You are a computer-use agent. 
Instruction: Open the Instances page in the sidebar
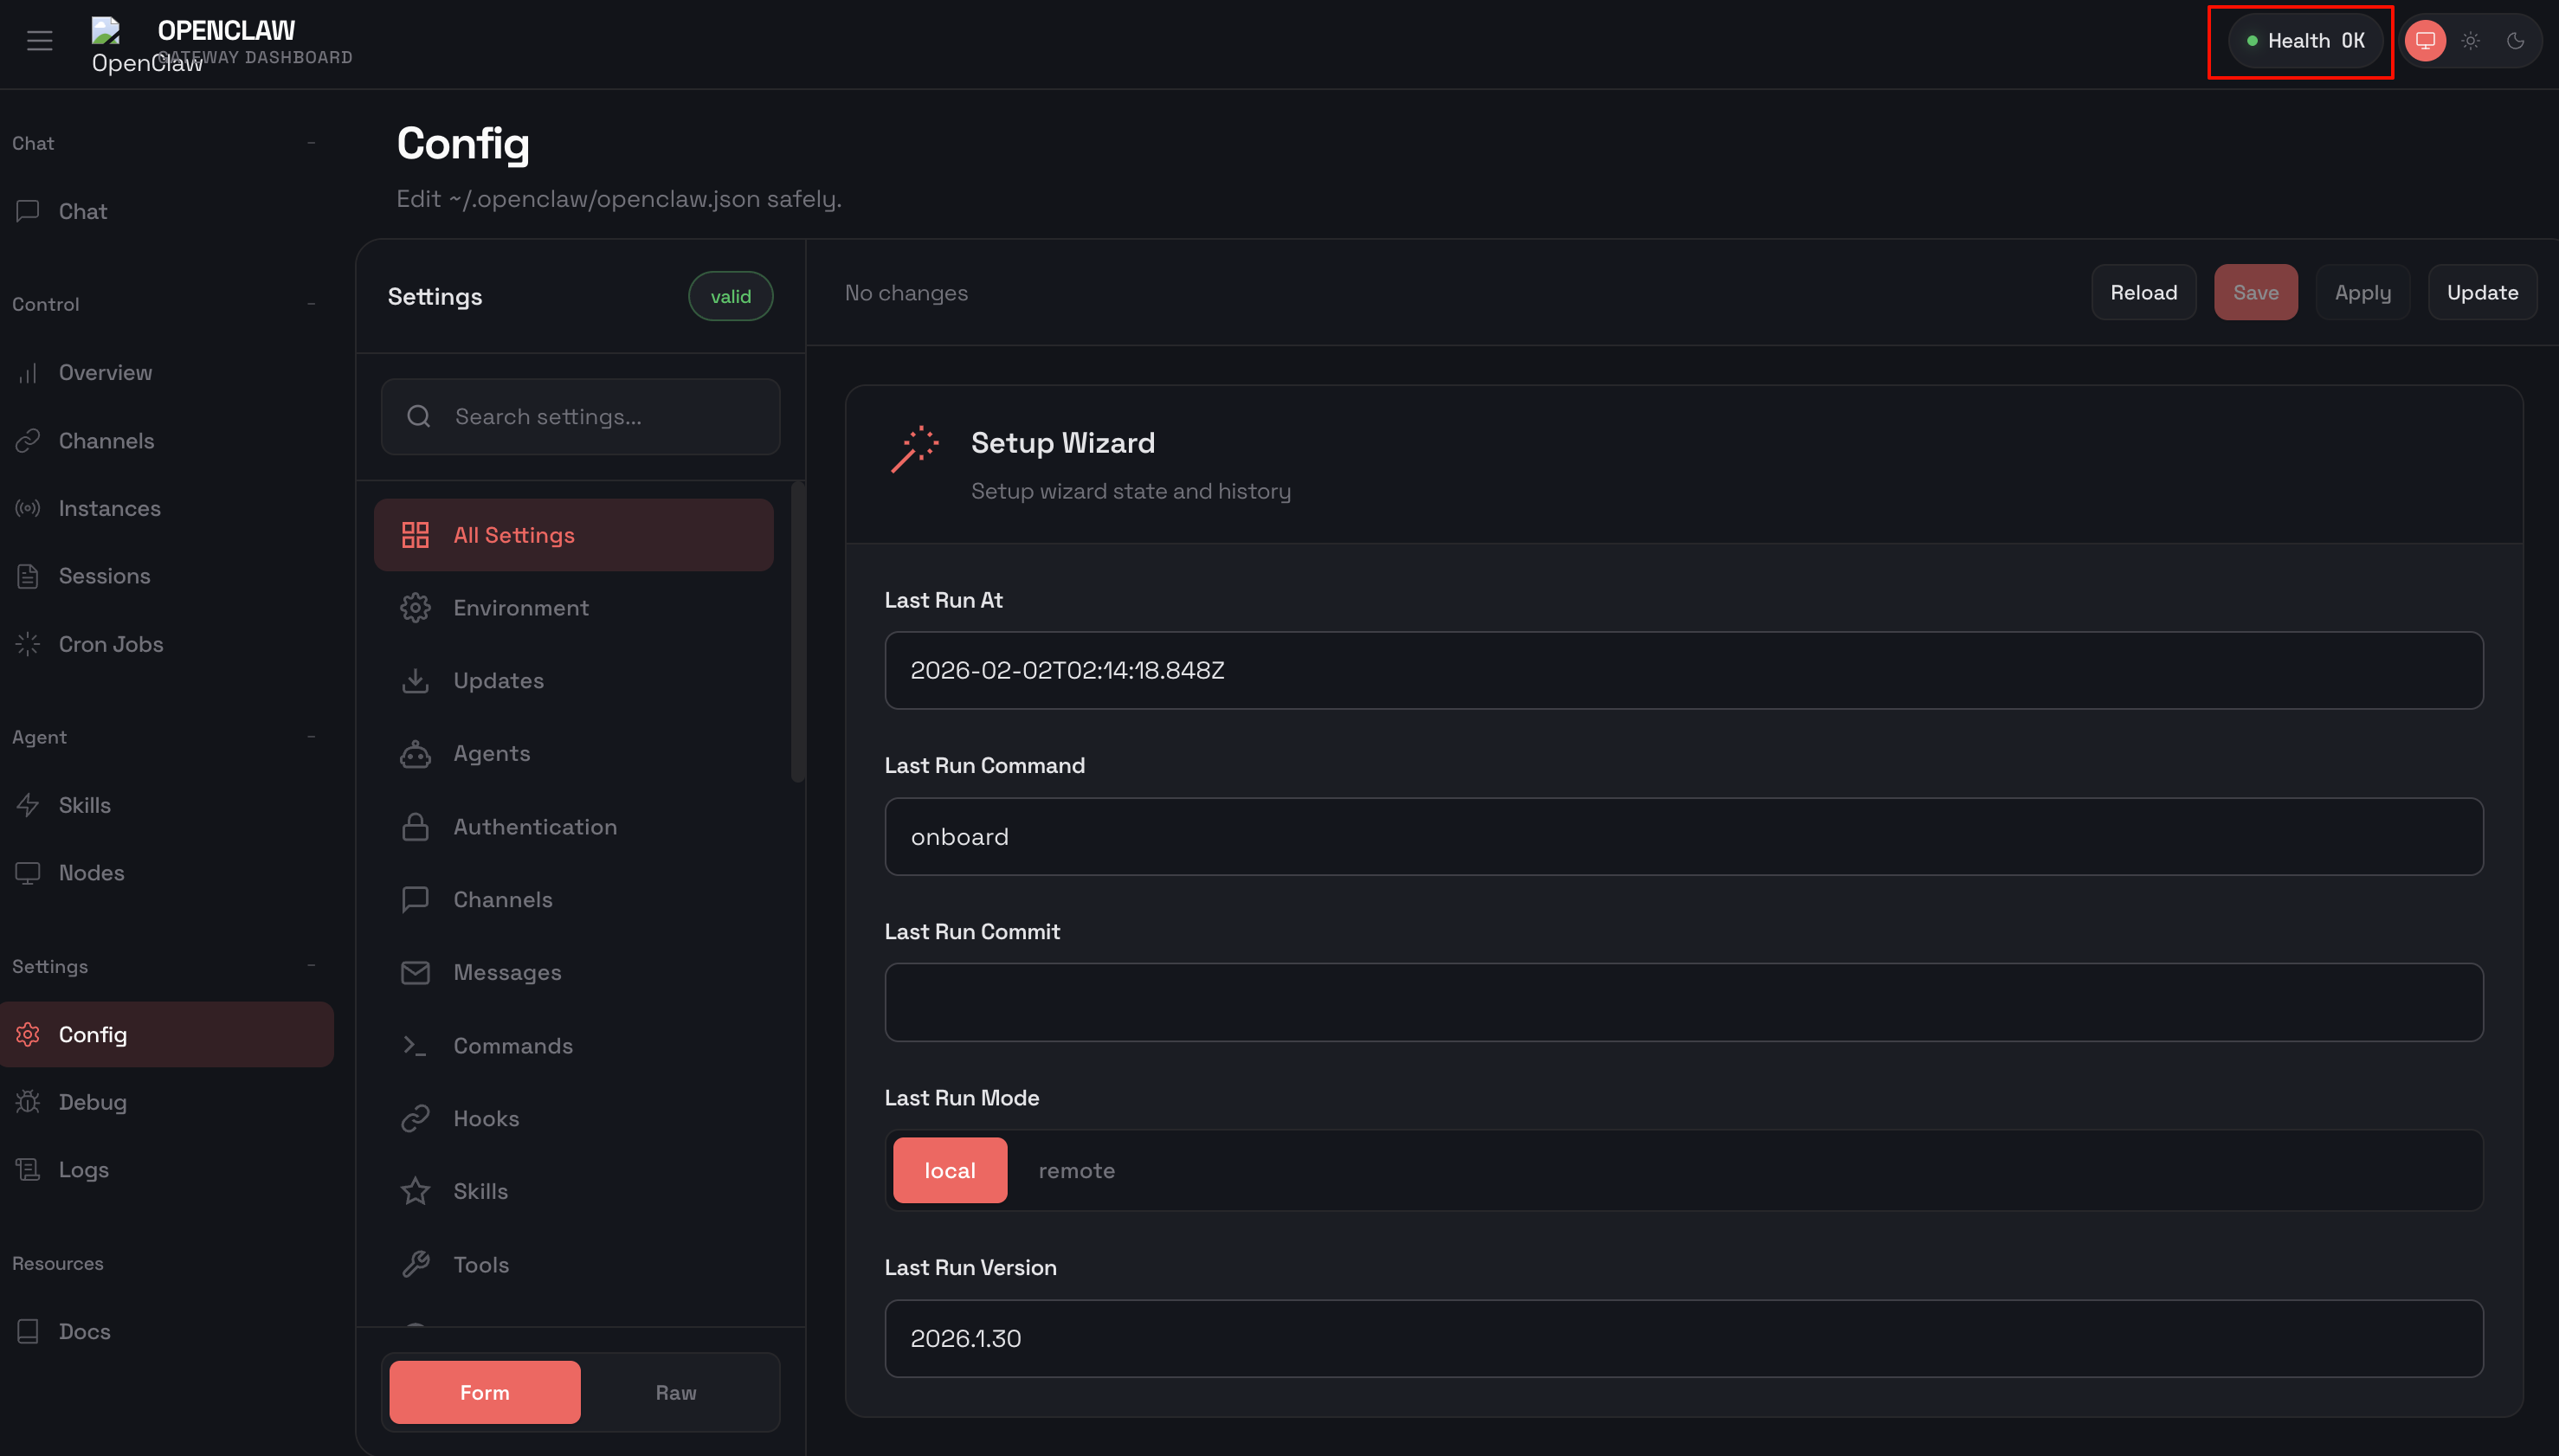109,508
